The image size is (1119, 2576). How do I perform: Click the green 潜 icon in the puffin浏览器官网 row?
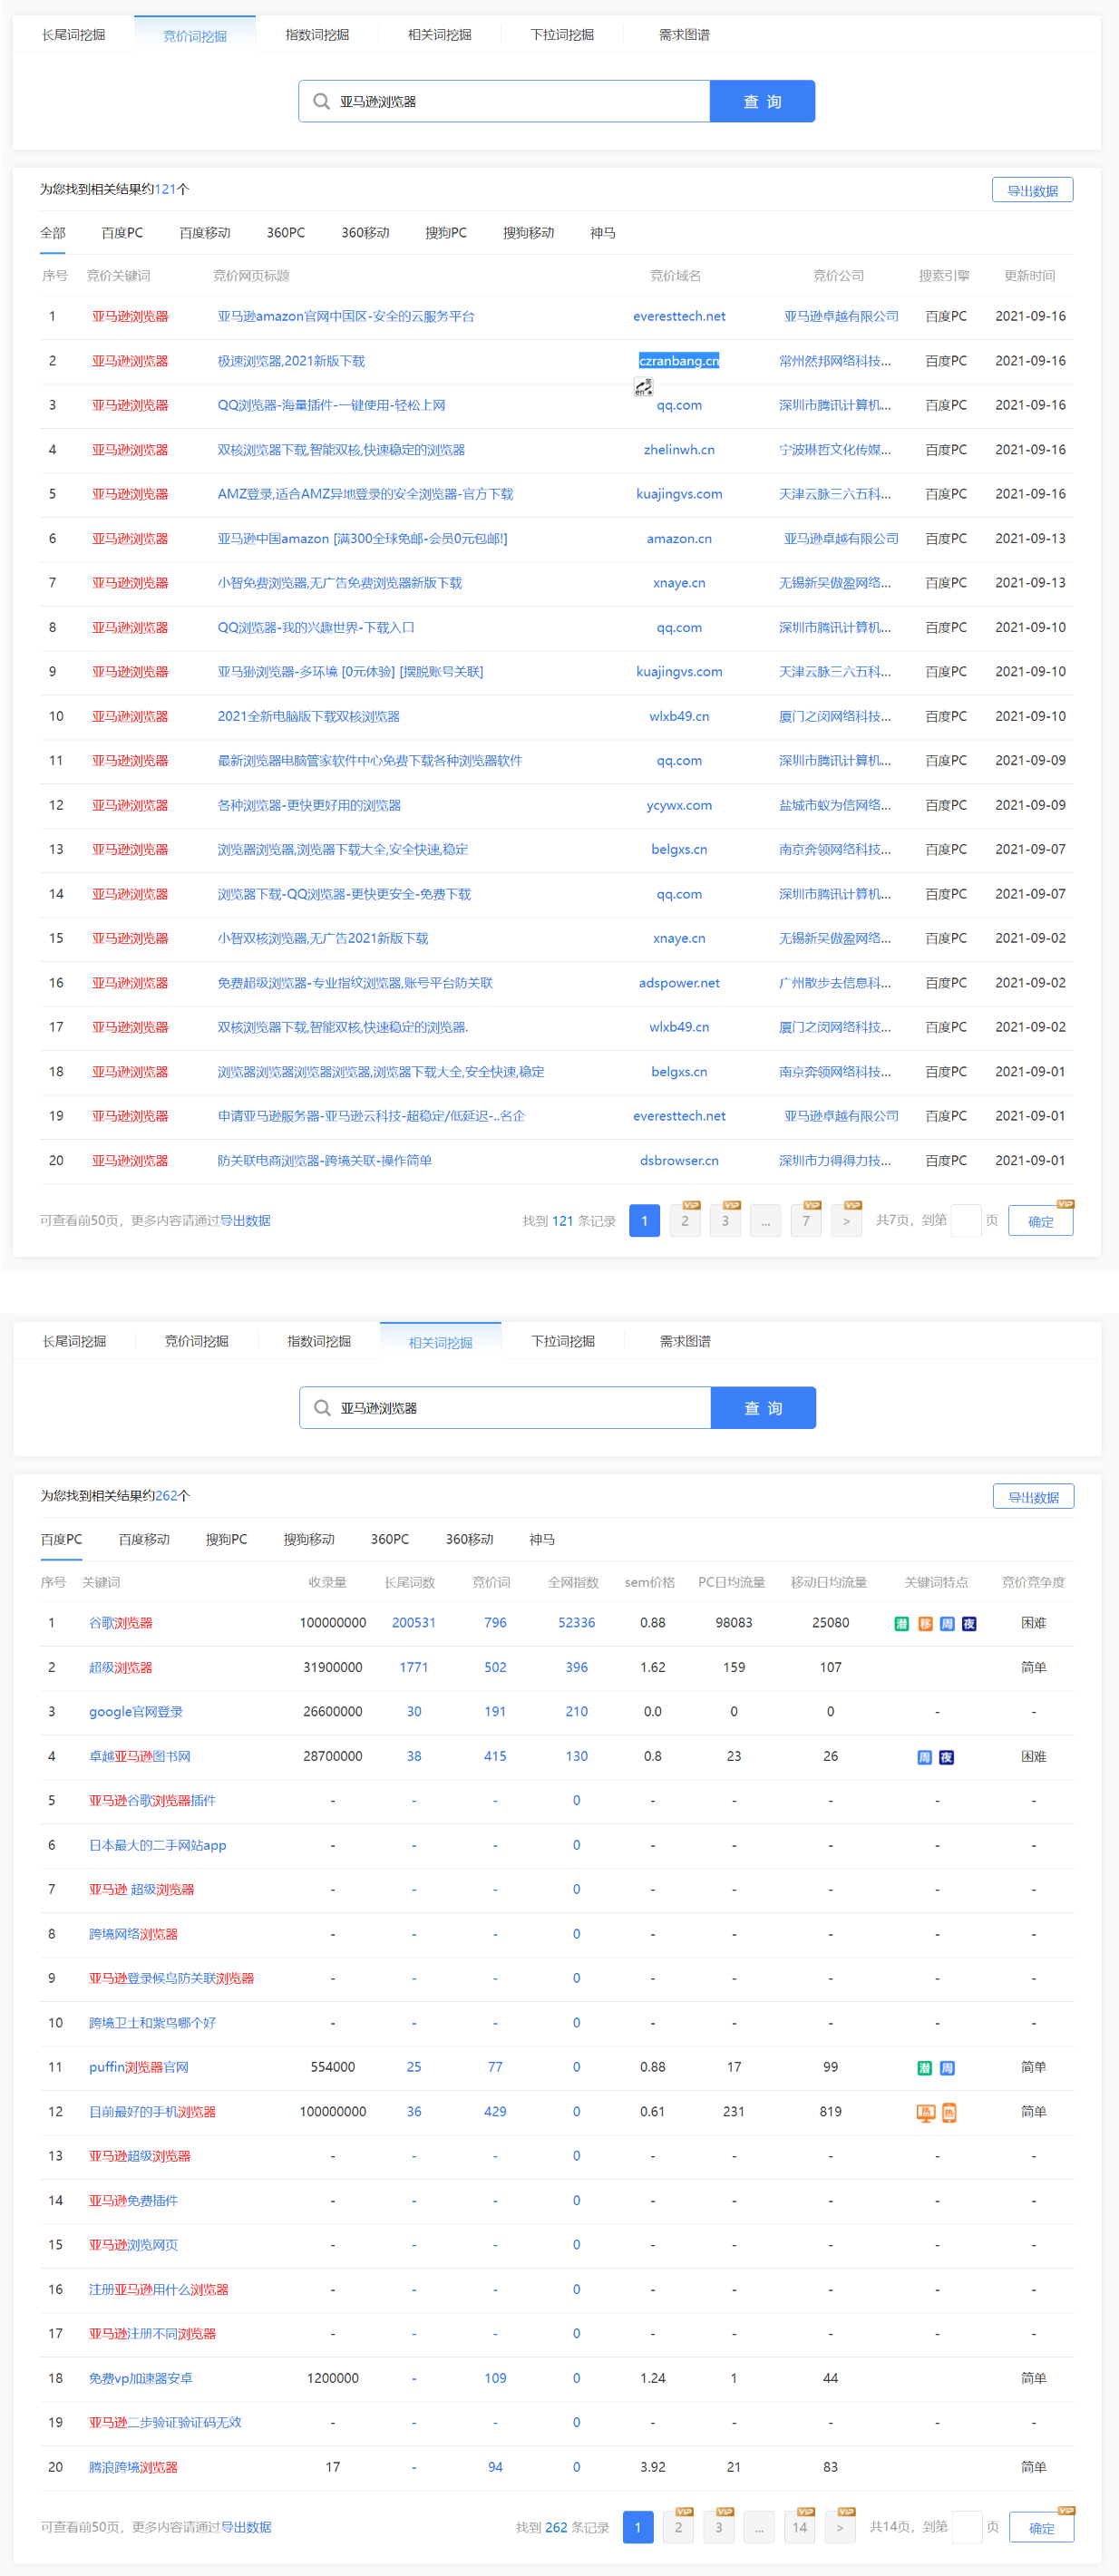click(925, 2067)
